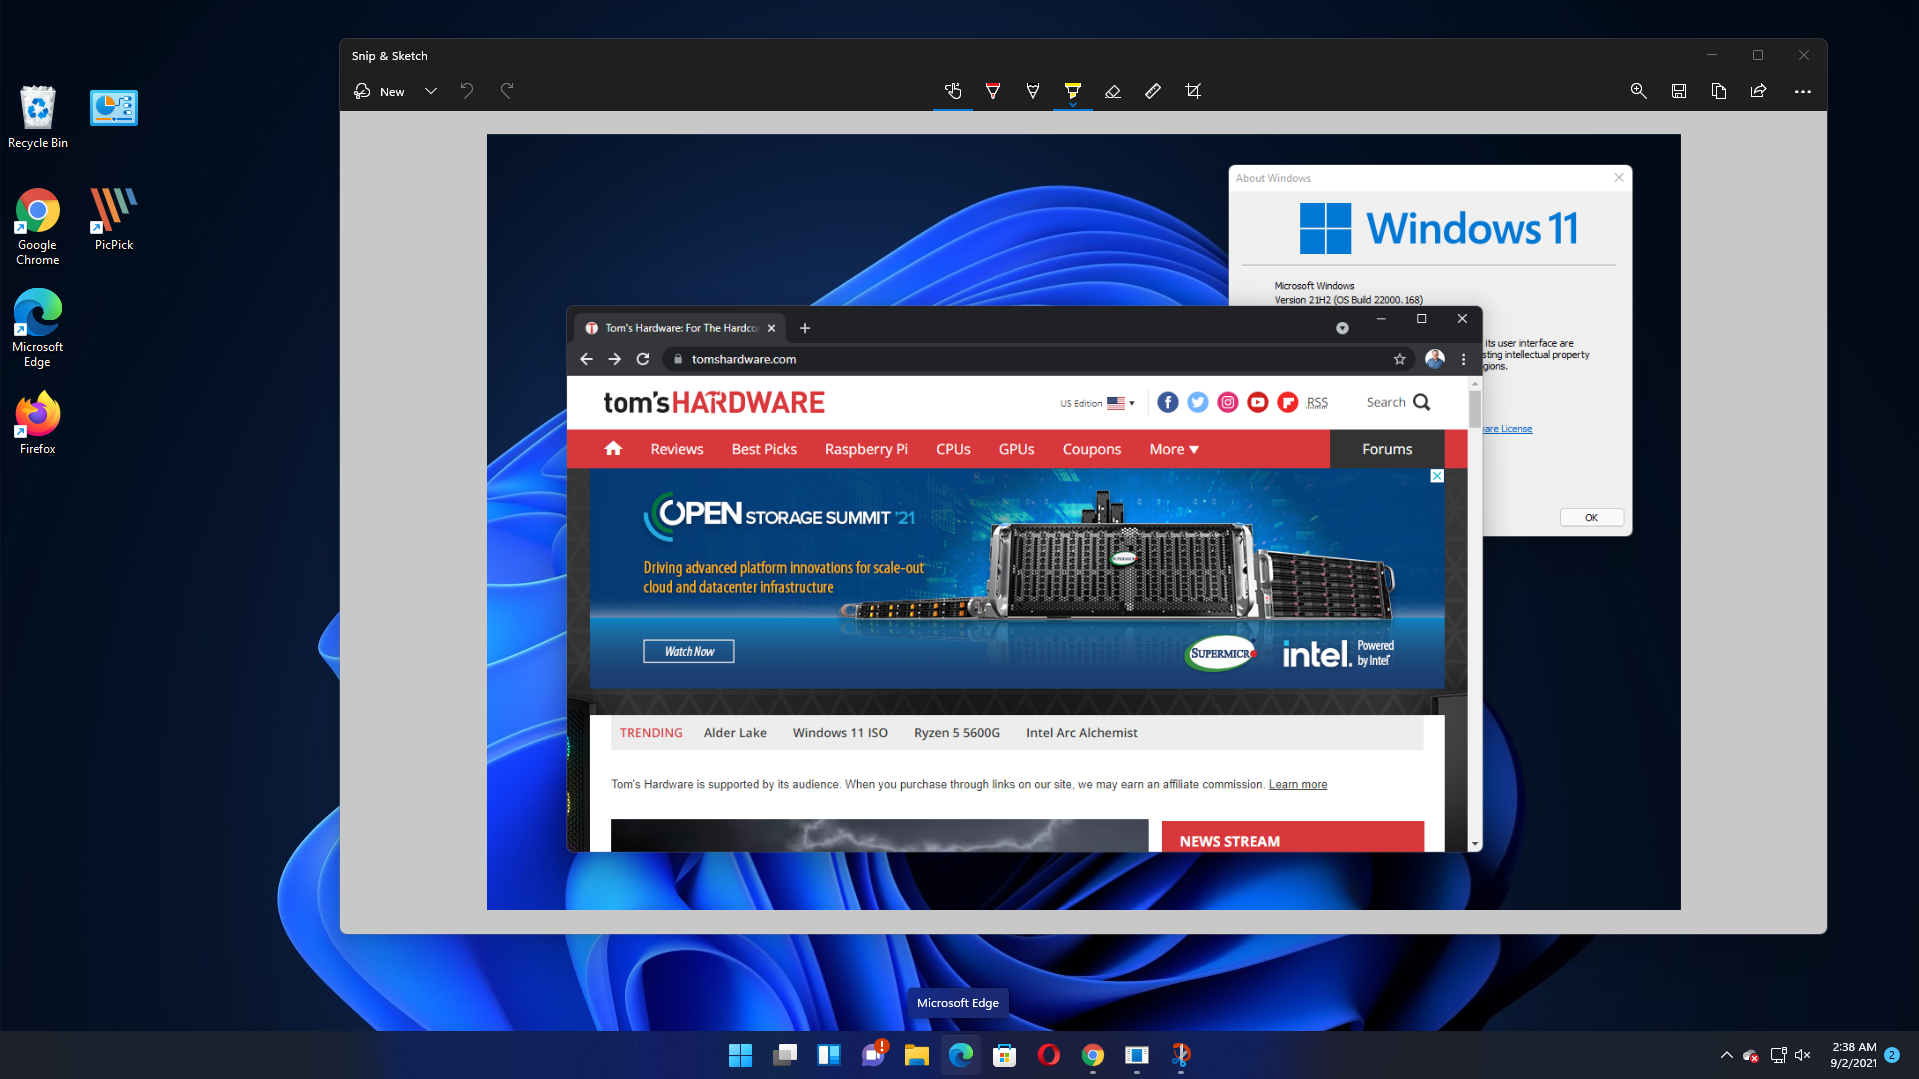Select the eraser tool
The image size is (1919, 1079).
coord(1113,91)
